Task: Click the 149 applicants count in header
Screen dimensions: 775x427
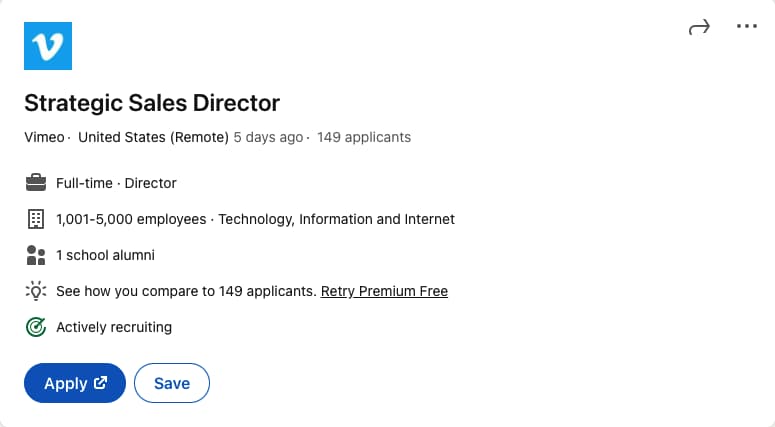Action: point(364,137)
